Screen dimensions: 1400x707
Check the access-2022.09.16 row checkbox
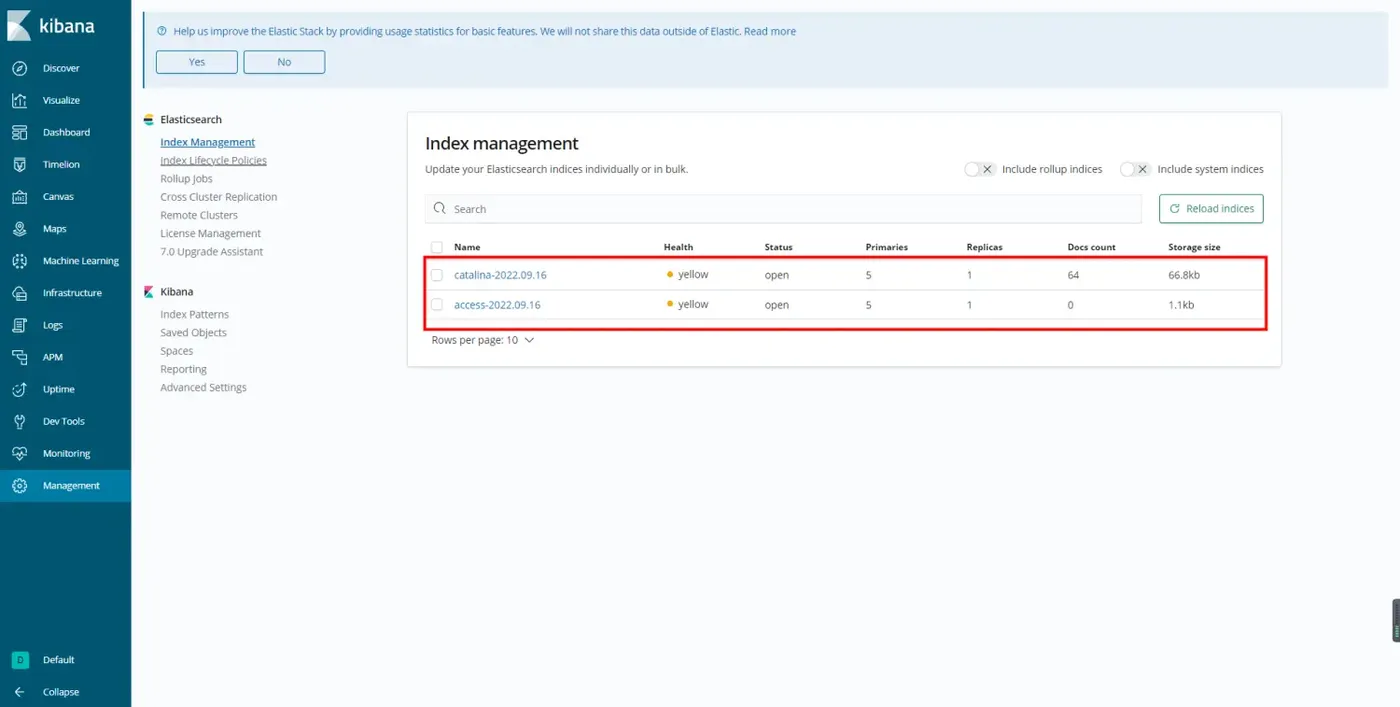(437, 304)
